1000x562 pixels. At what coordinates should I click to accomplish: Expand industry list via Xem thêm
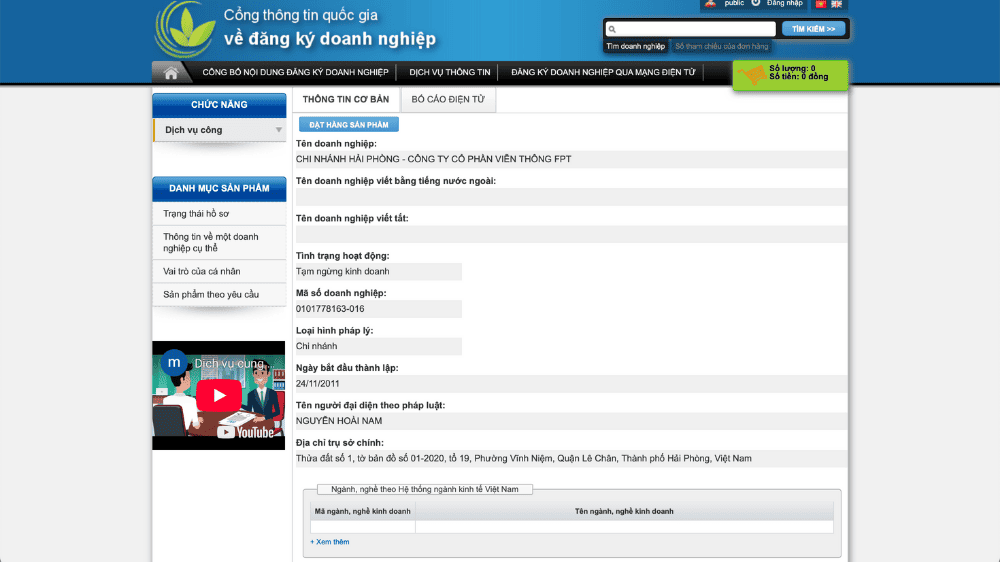330,542
